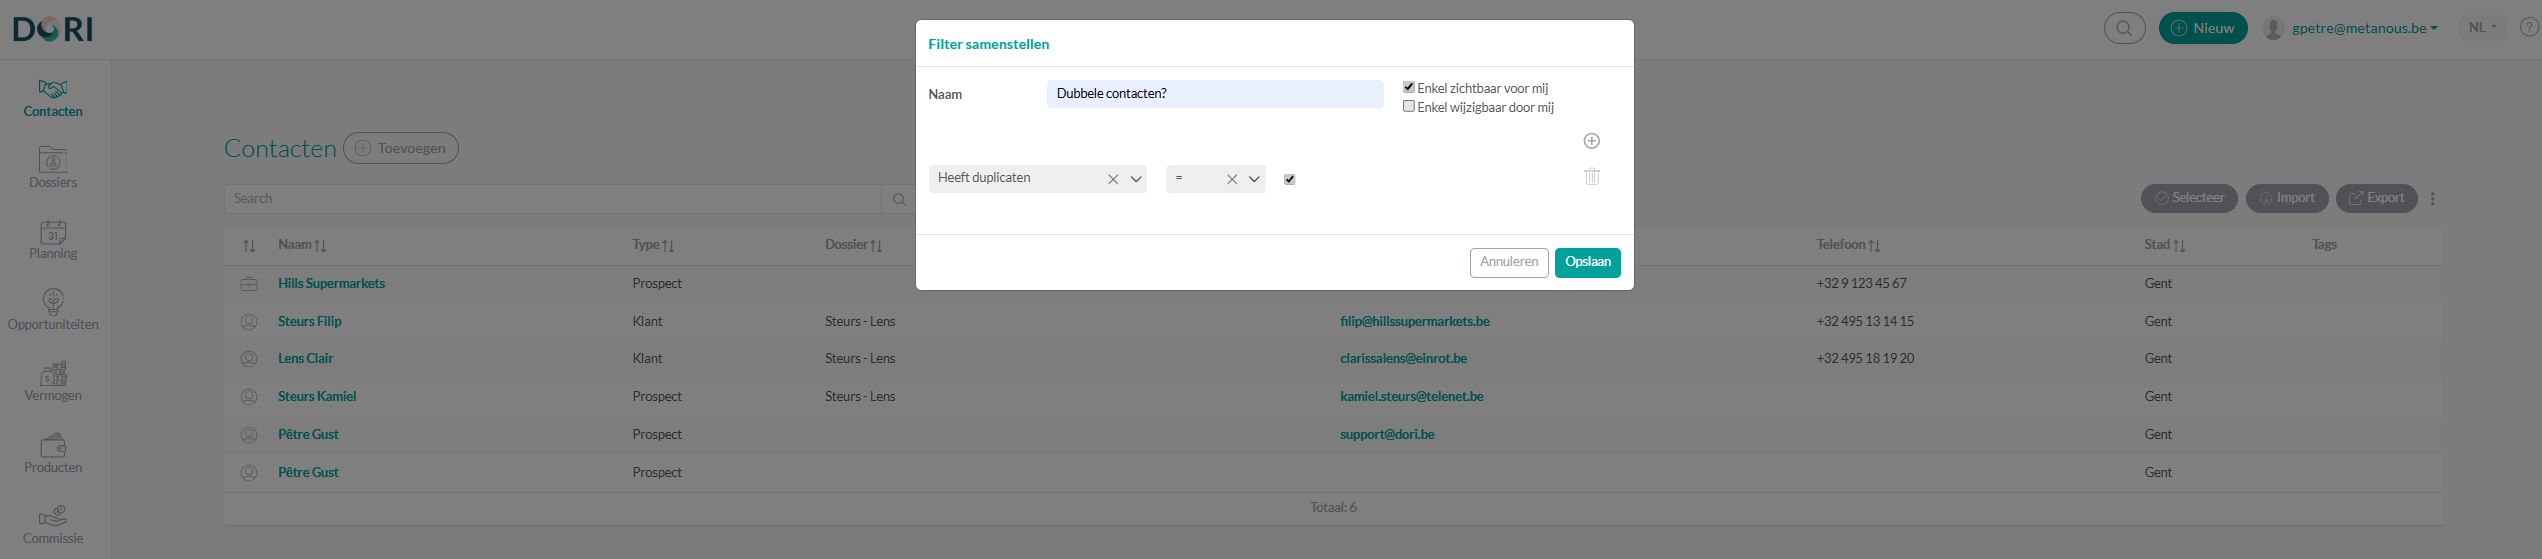Click the DORI logo
Viewport: 2542px width, 559px height.
pos(53,29)
